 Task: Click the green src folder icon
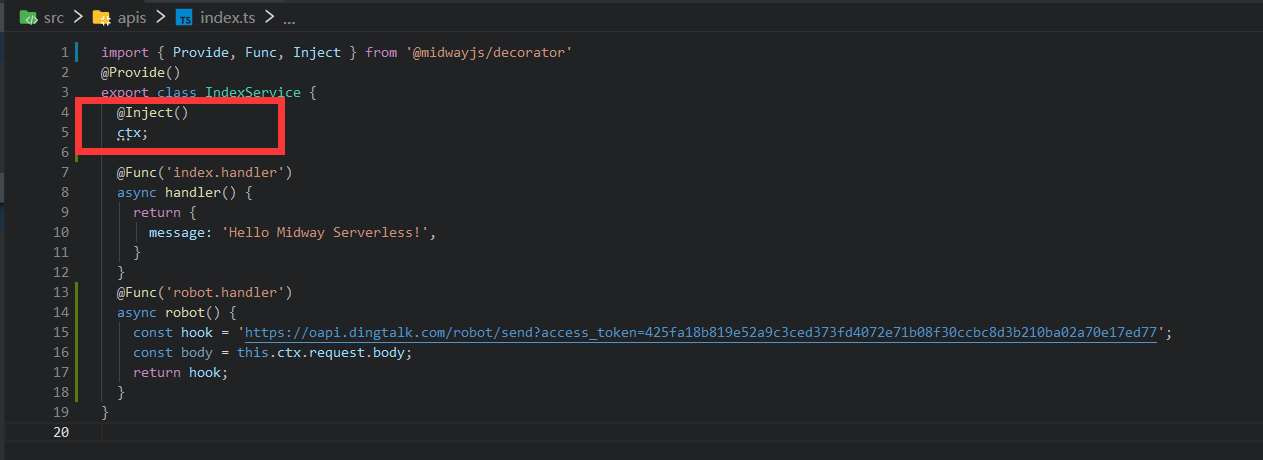pyautogui.click(x=29, y=18)
